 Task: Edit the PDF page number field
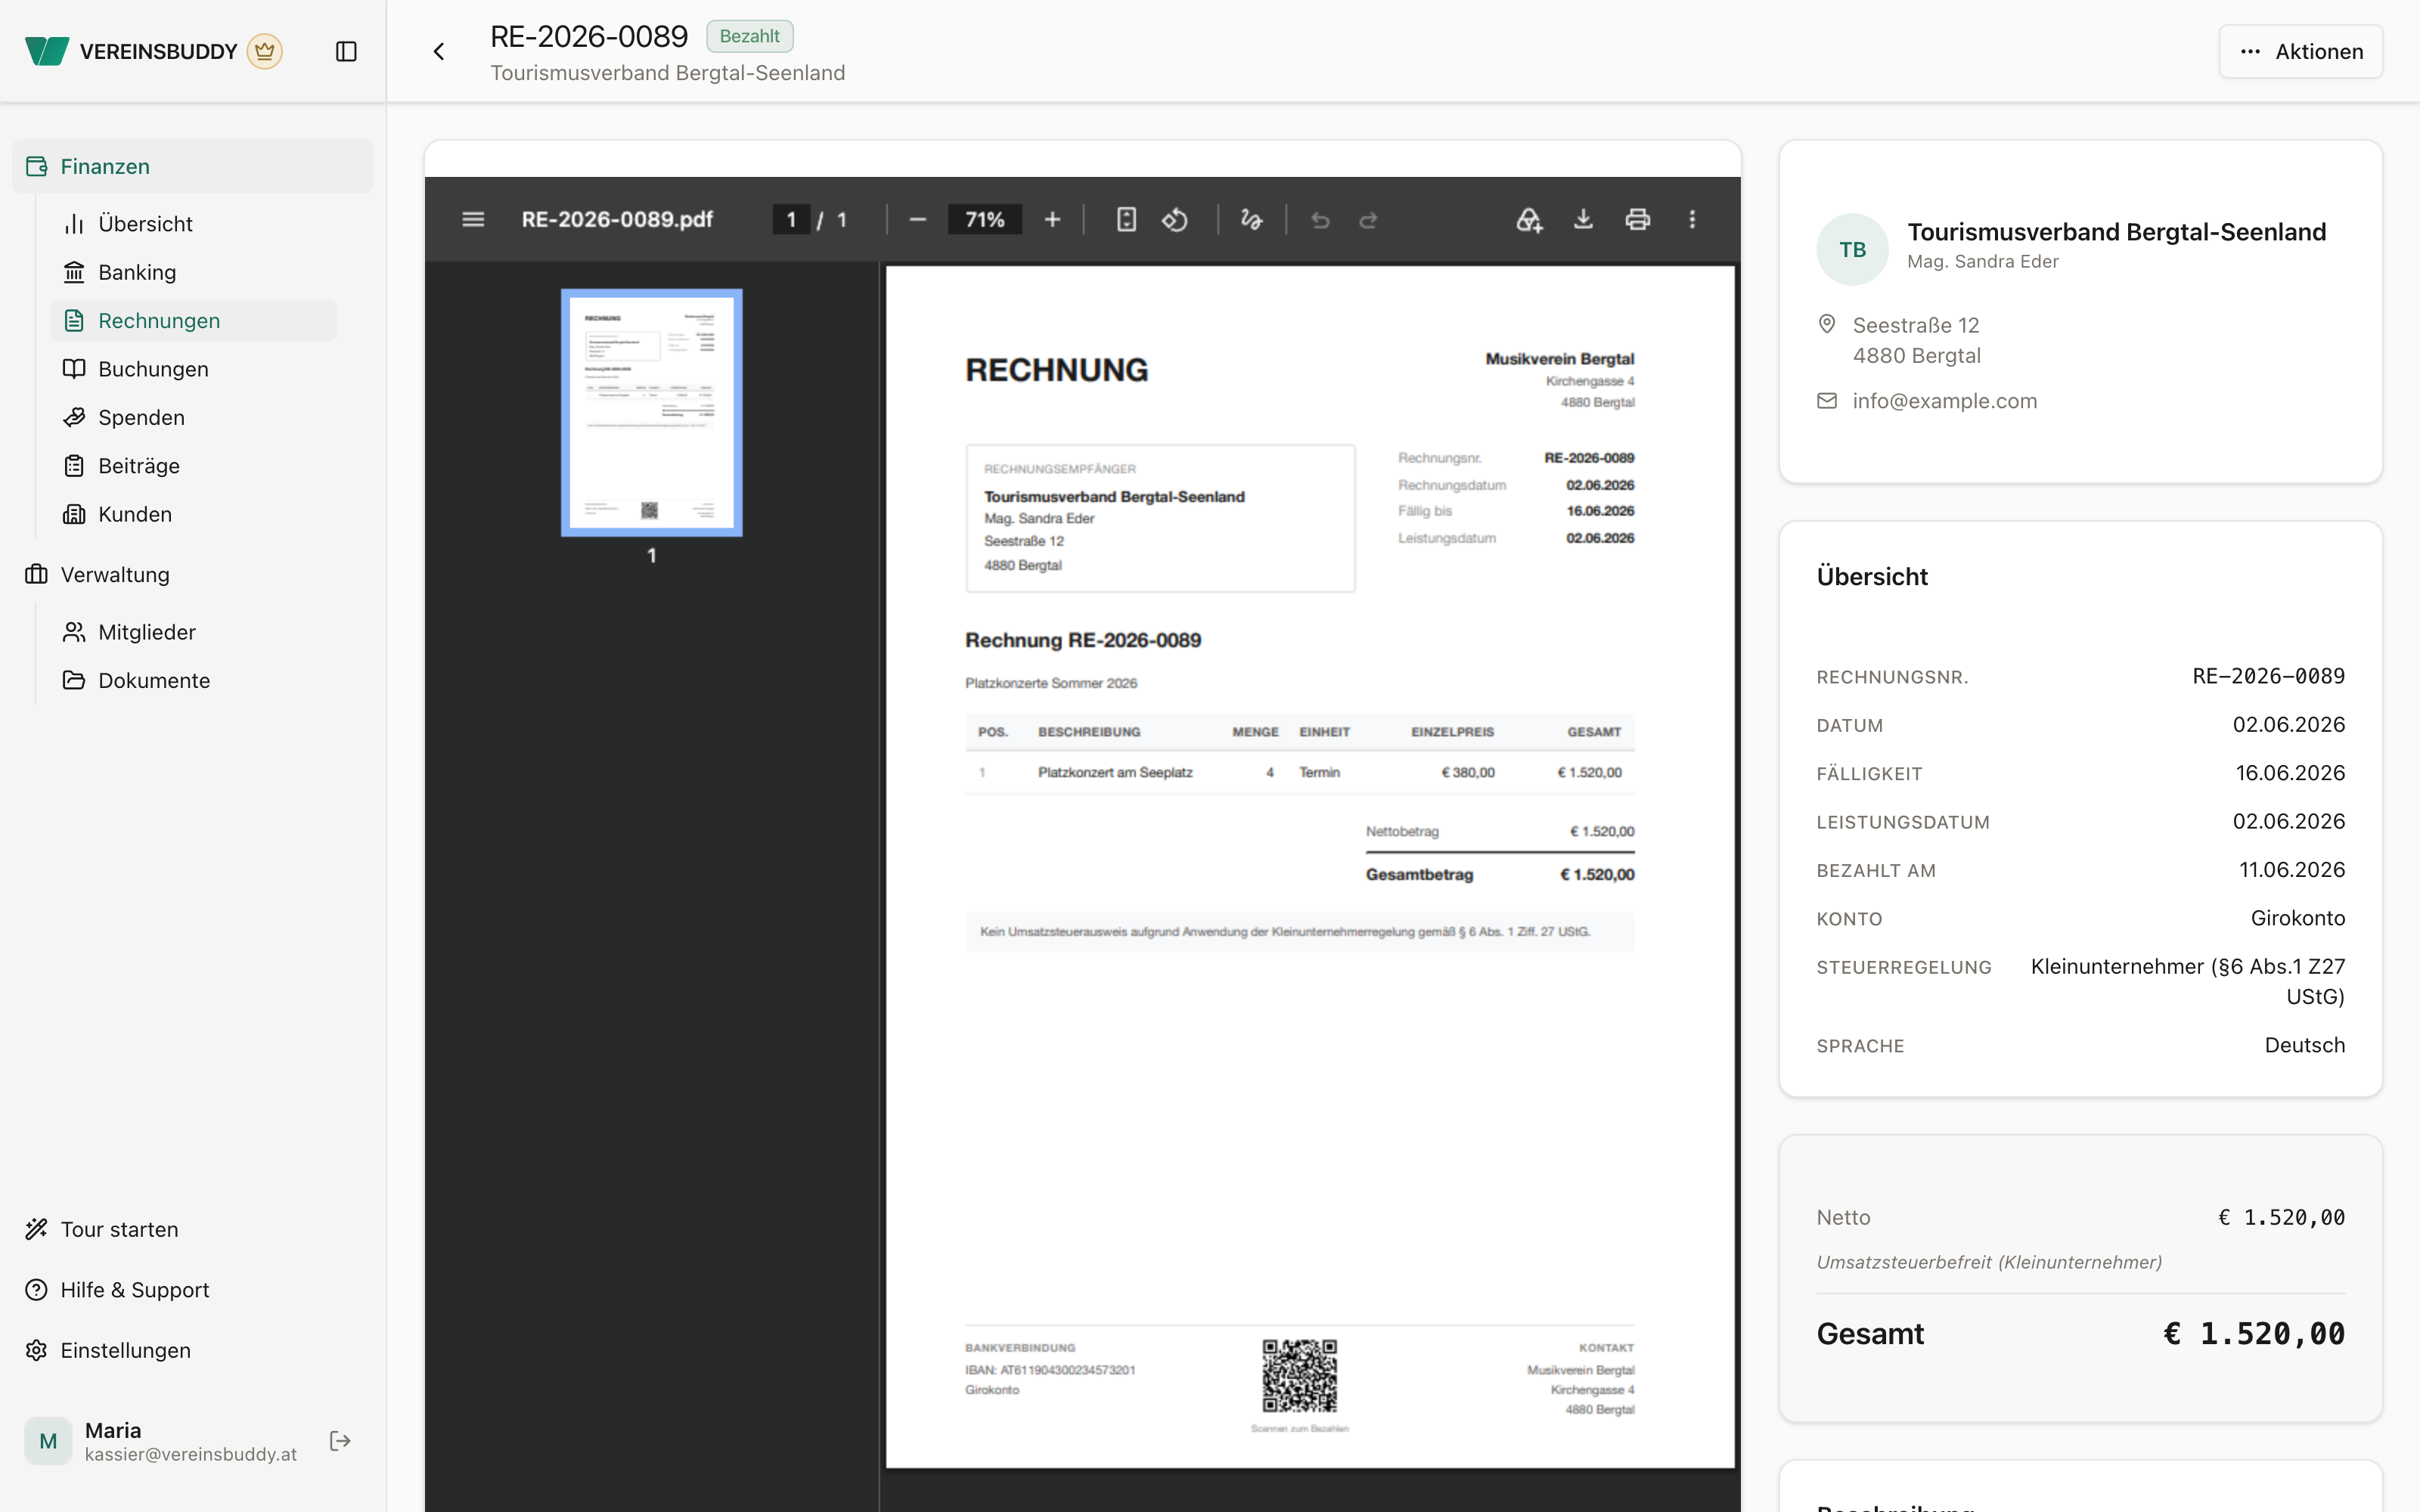point(790,219)
